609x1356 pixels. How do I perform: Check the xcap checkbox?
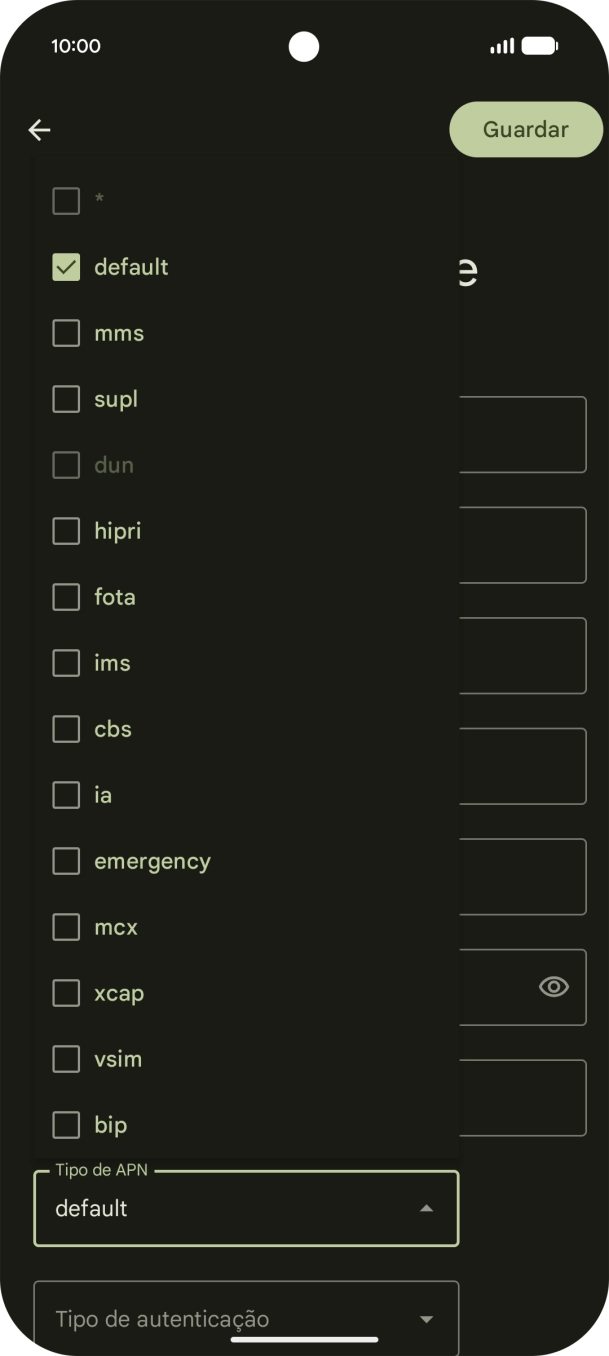point(66,993)
